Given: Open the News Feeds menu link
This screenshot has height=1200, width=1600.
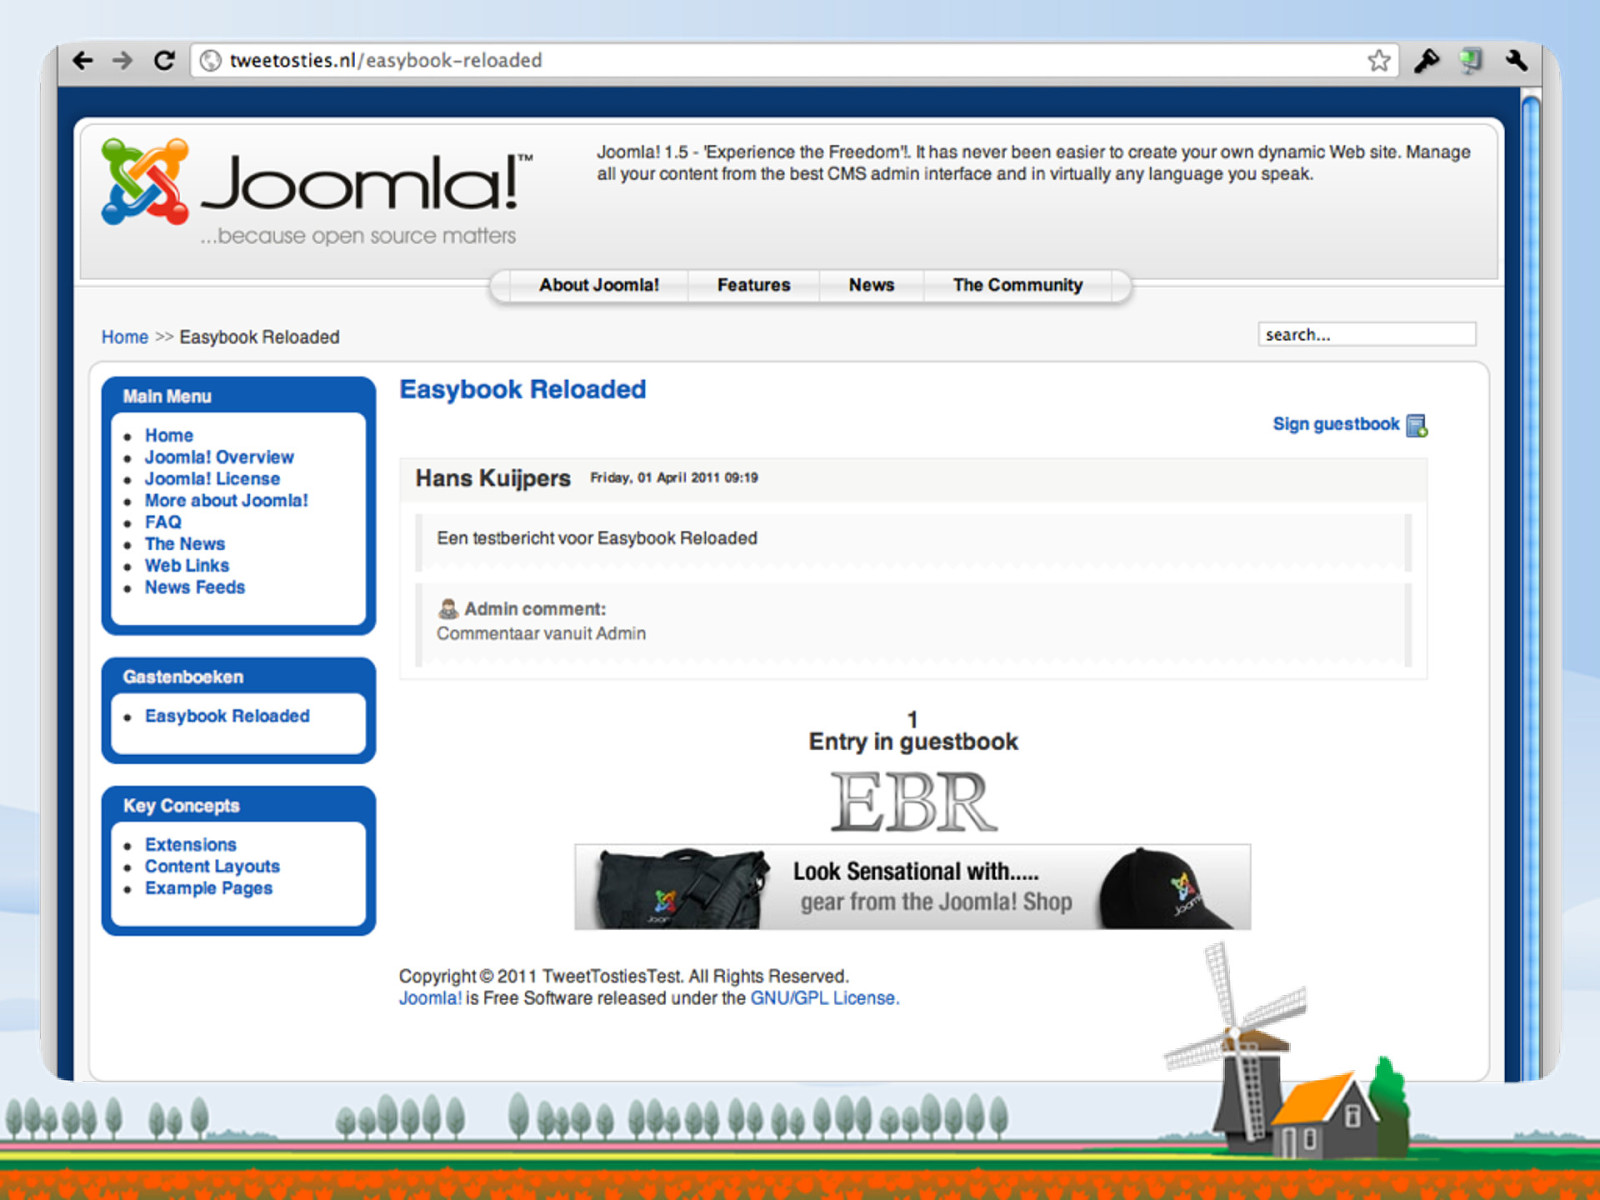Looking at the screenshot, I should 195,587.
